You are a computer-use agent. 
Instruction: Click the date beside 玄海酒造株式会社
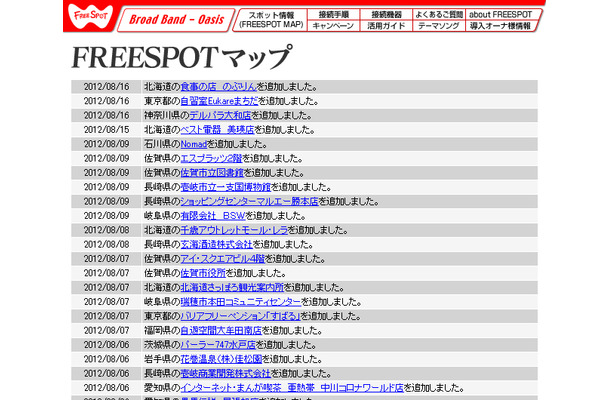106,245
